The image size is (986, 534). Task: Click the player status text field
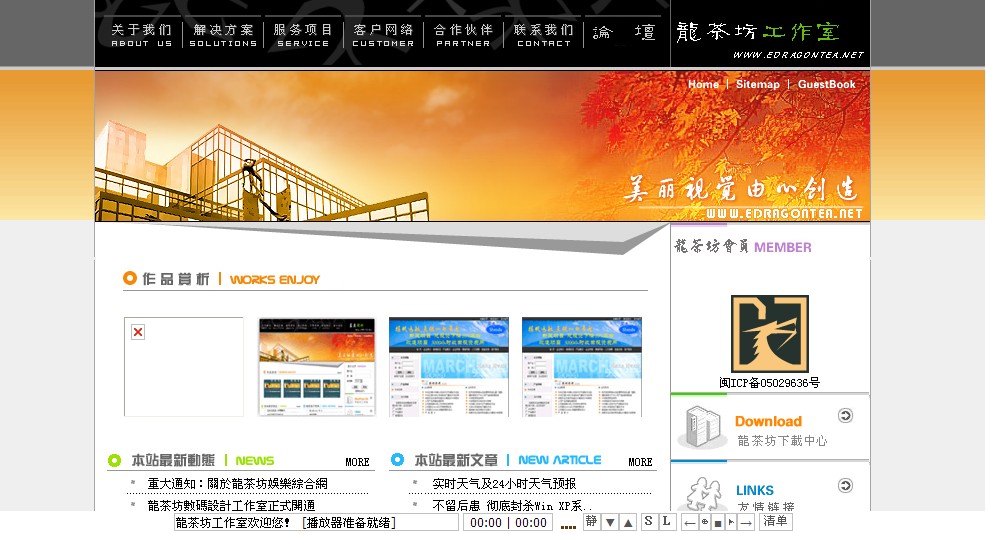tap(316, 522)
